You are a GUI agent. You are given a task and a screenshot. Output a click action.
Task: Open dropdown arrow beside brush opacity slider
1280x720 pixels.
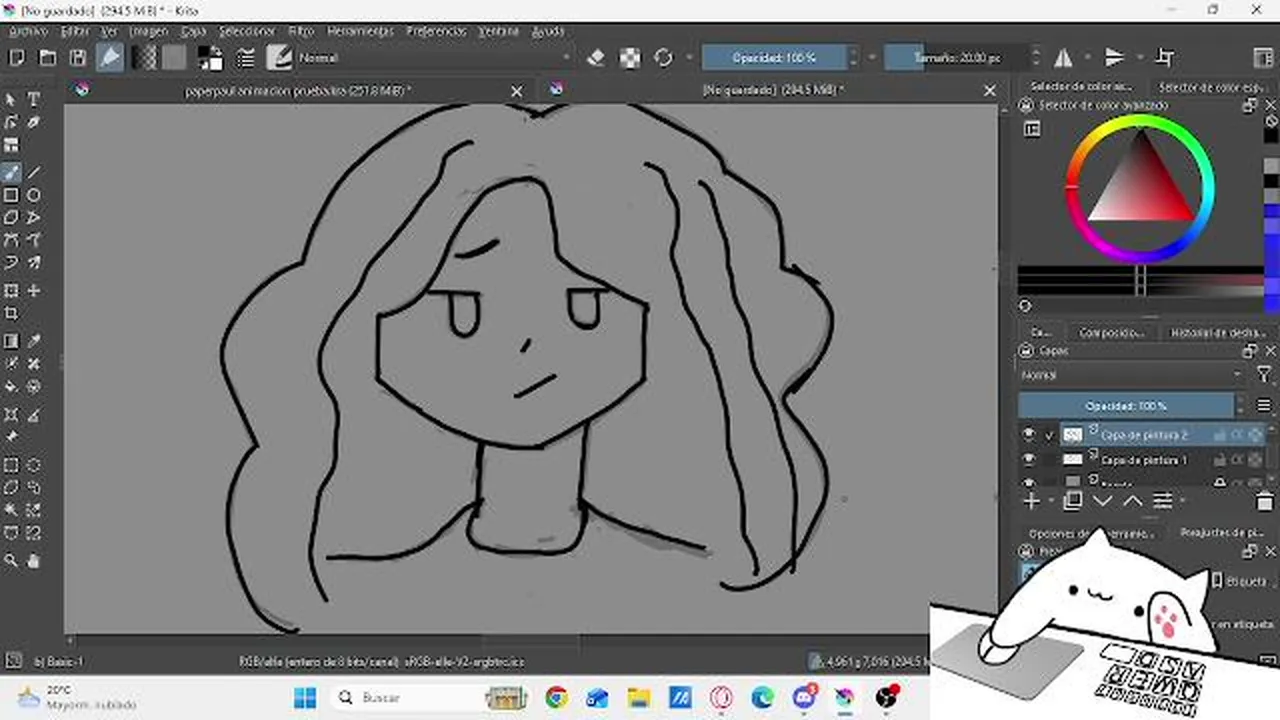pyautogui.click(x=872, y=58)
